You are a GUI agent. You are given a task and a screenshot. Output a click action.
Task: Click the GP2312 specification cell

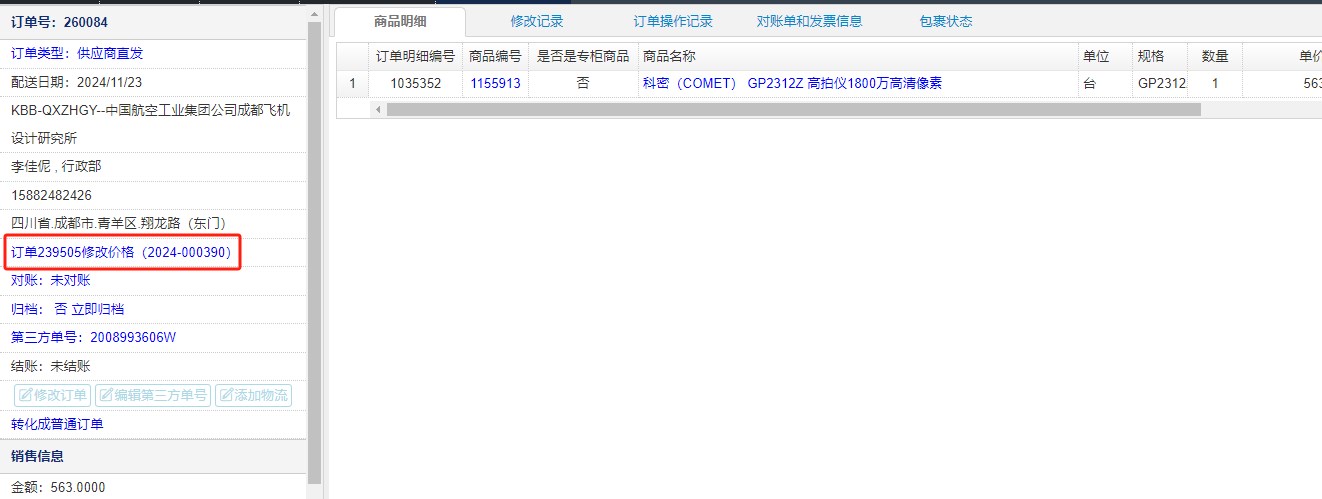[x=1160, y=84]
